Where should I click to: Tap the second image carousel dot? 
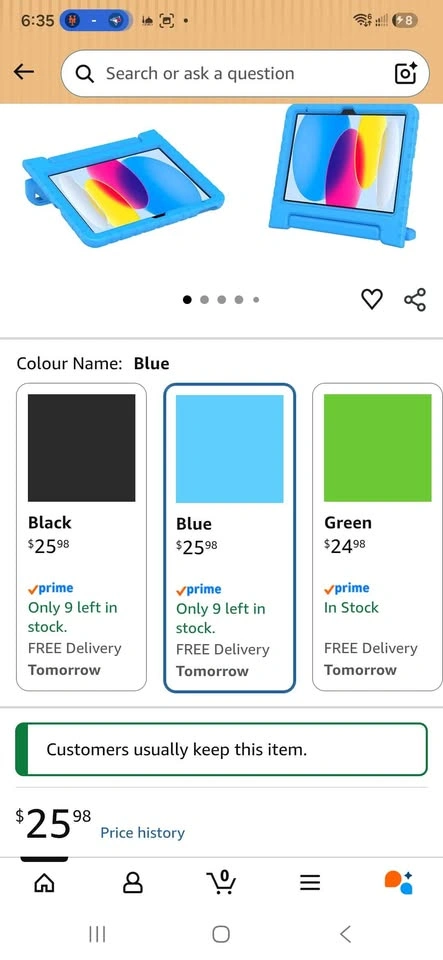pyautogui.click(x=204, y=299)
